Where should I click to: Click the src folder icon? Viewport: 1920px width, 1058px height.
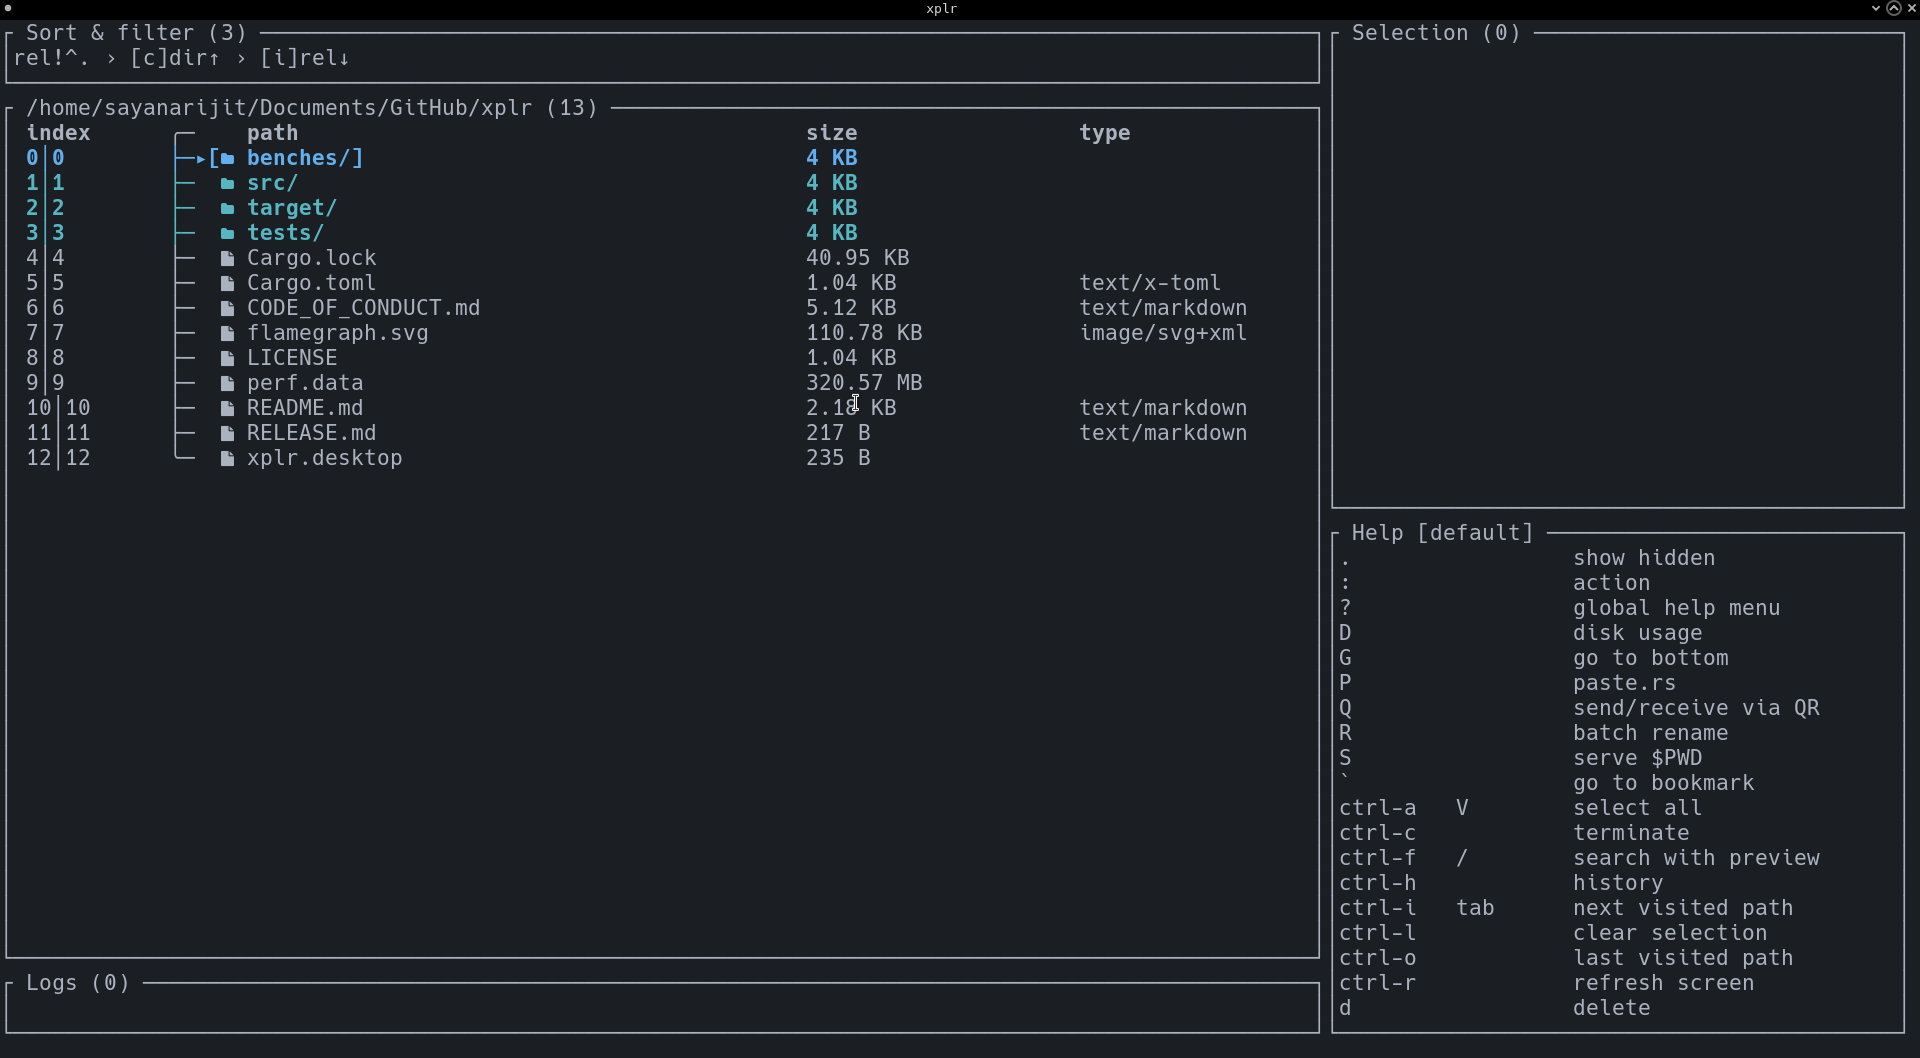click(x=226, y=183)
